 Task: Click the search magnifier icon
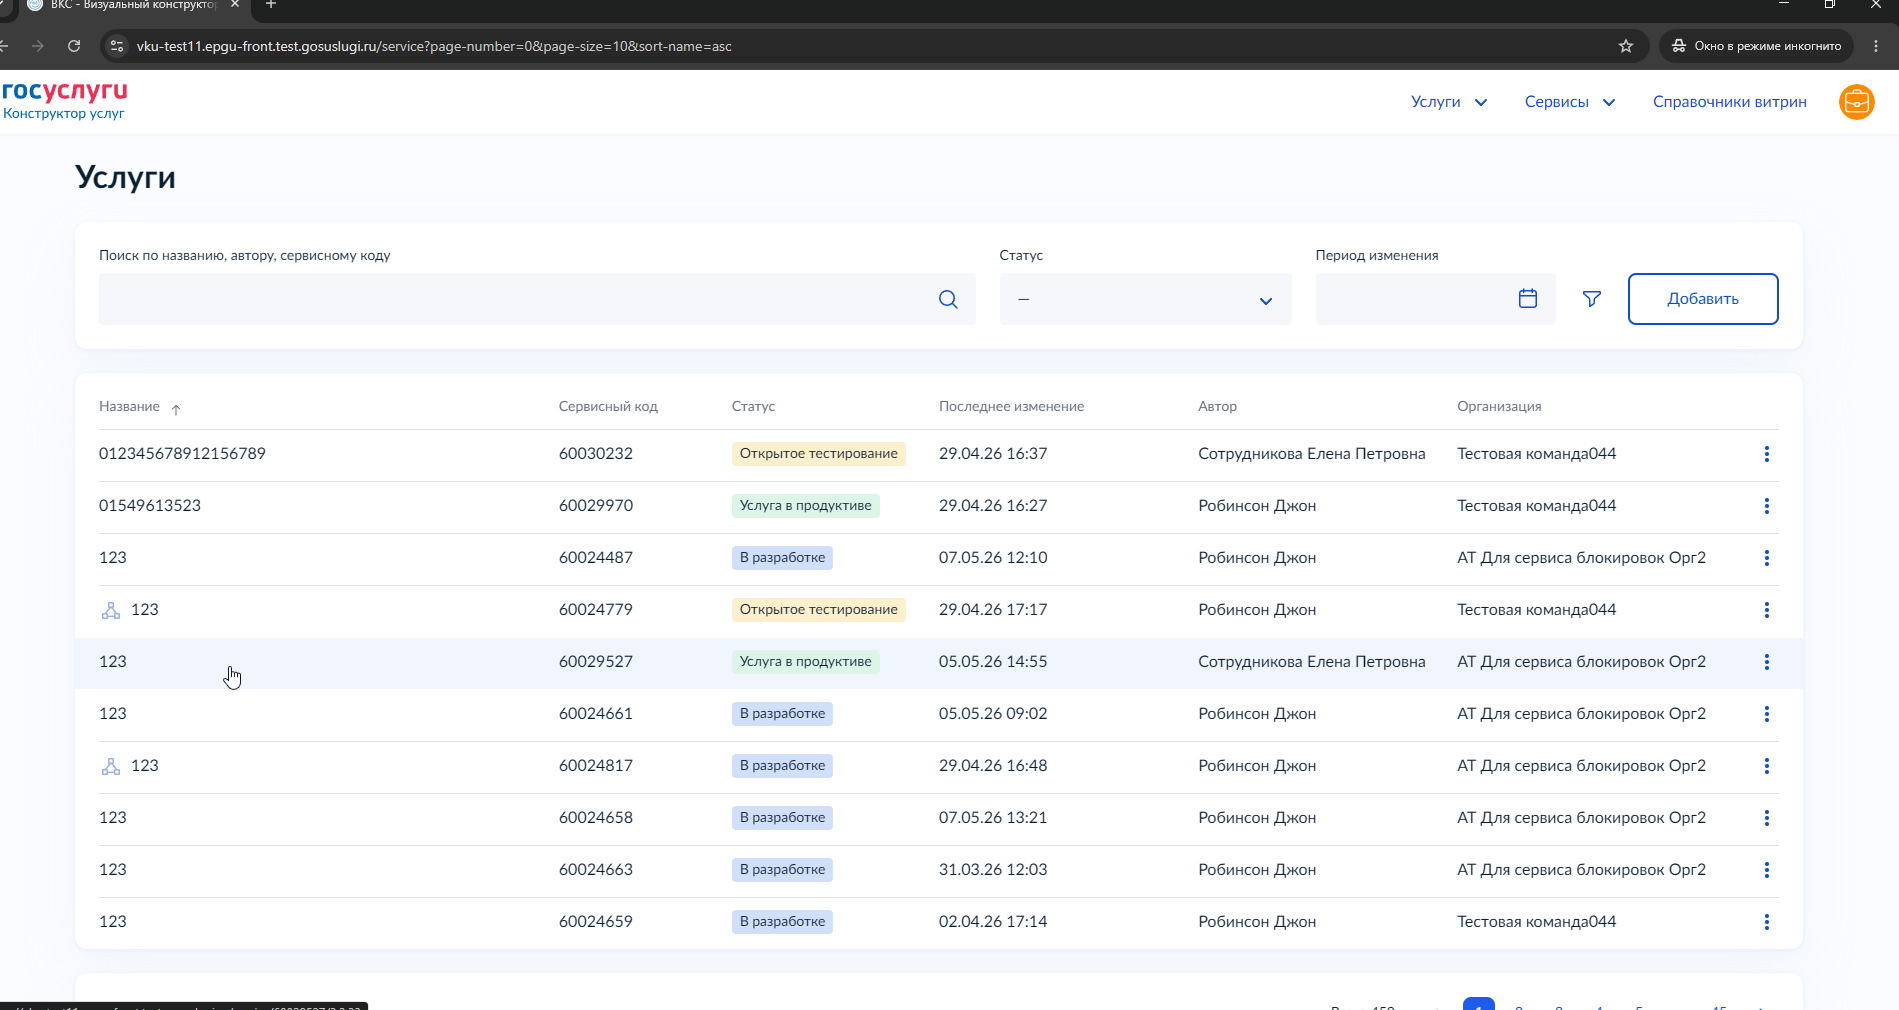(948, 299)
